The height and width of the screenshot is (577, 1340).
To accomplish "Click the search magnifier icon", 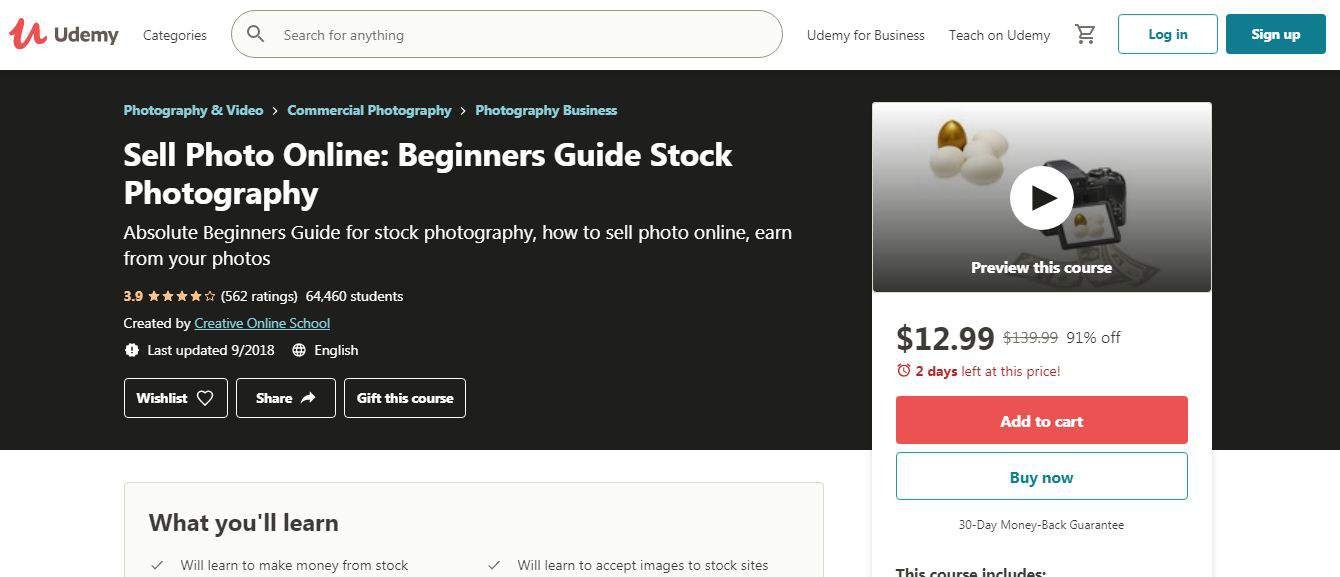I will tap(256, 33).
